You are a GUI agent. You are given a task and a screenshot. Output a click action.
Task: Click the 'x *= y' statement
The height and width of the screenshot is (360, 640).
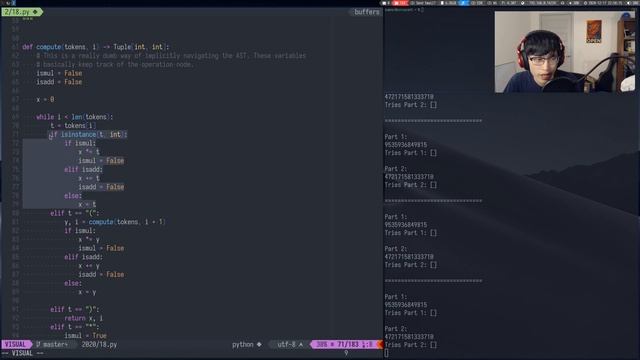(x=89, y=239)
